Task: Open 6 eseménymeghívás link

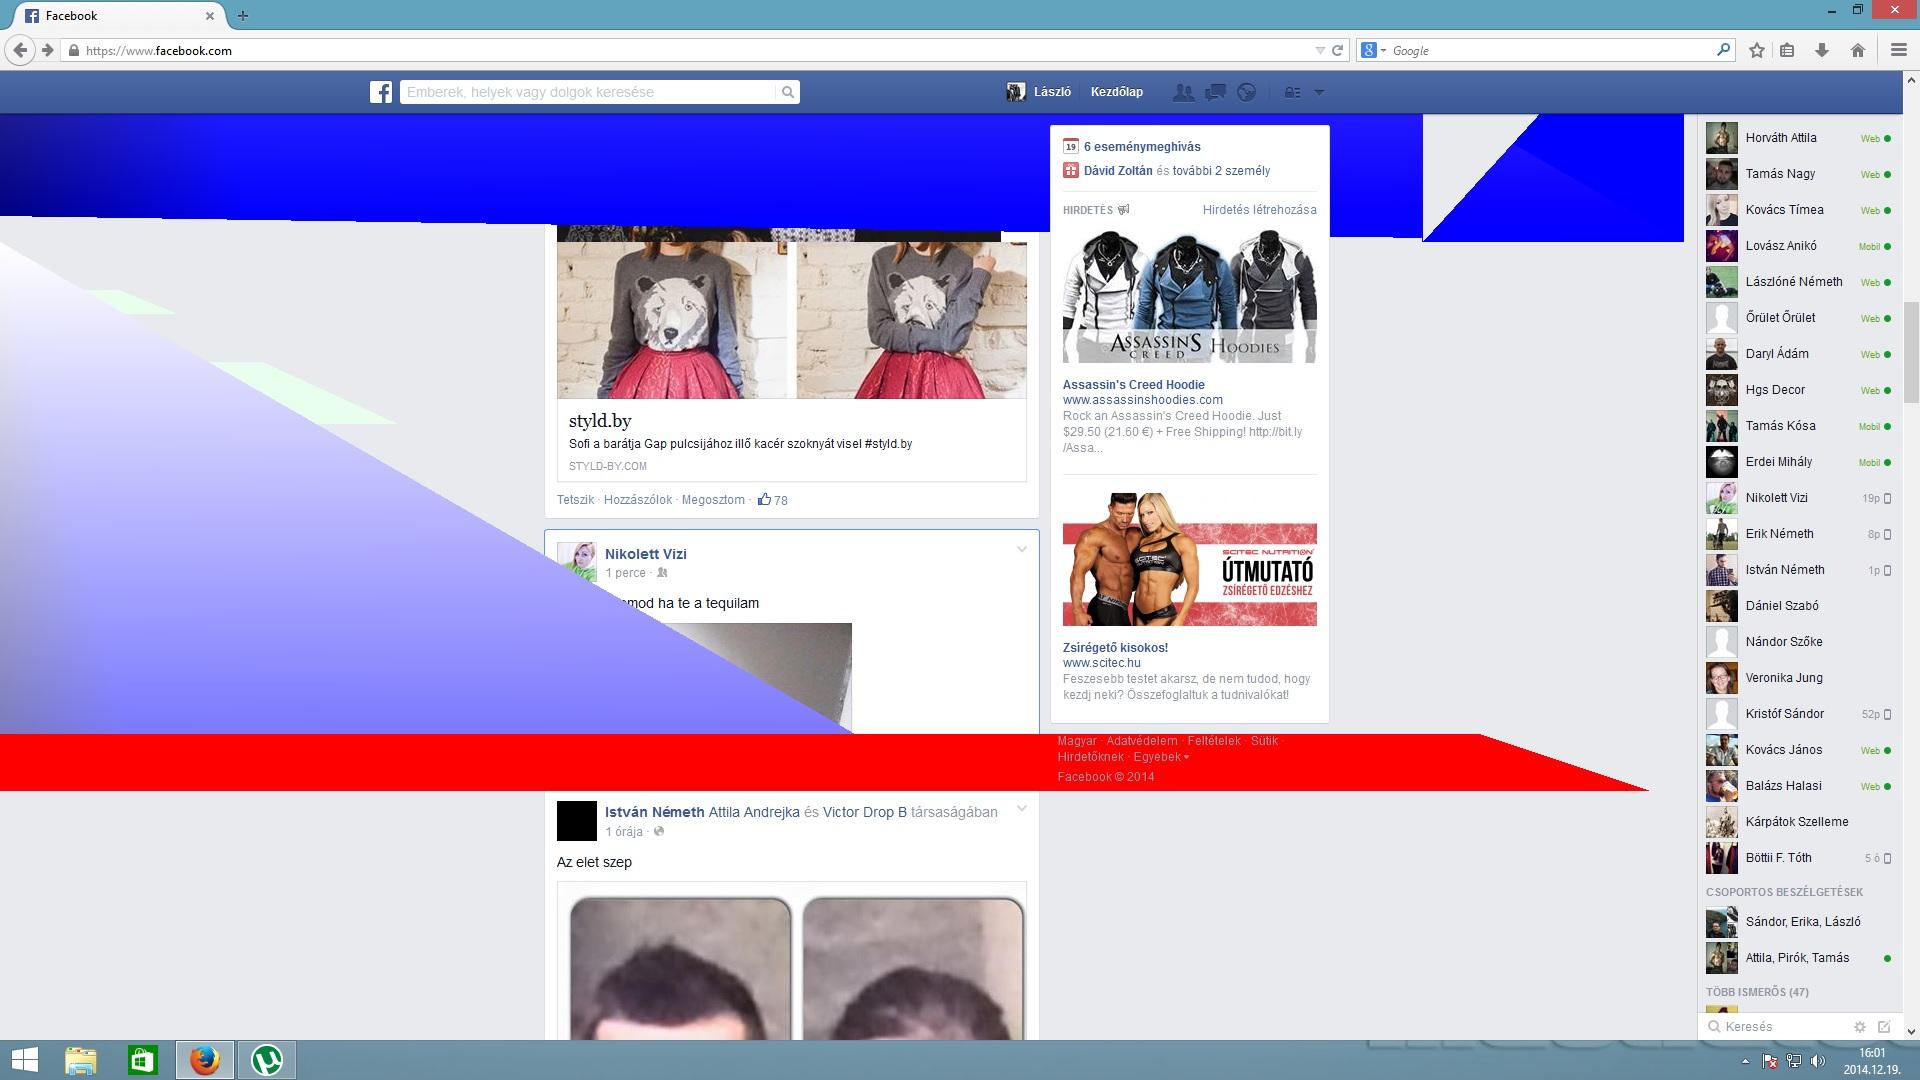Action: point(1142,147)
